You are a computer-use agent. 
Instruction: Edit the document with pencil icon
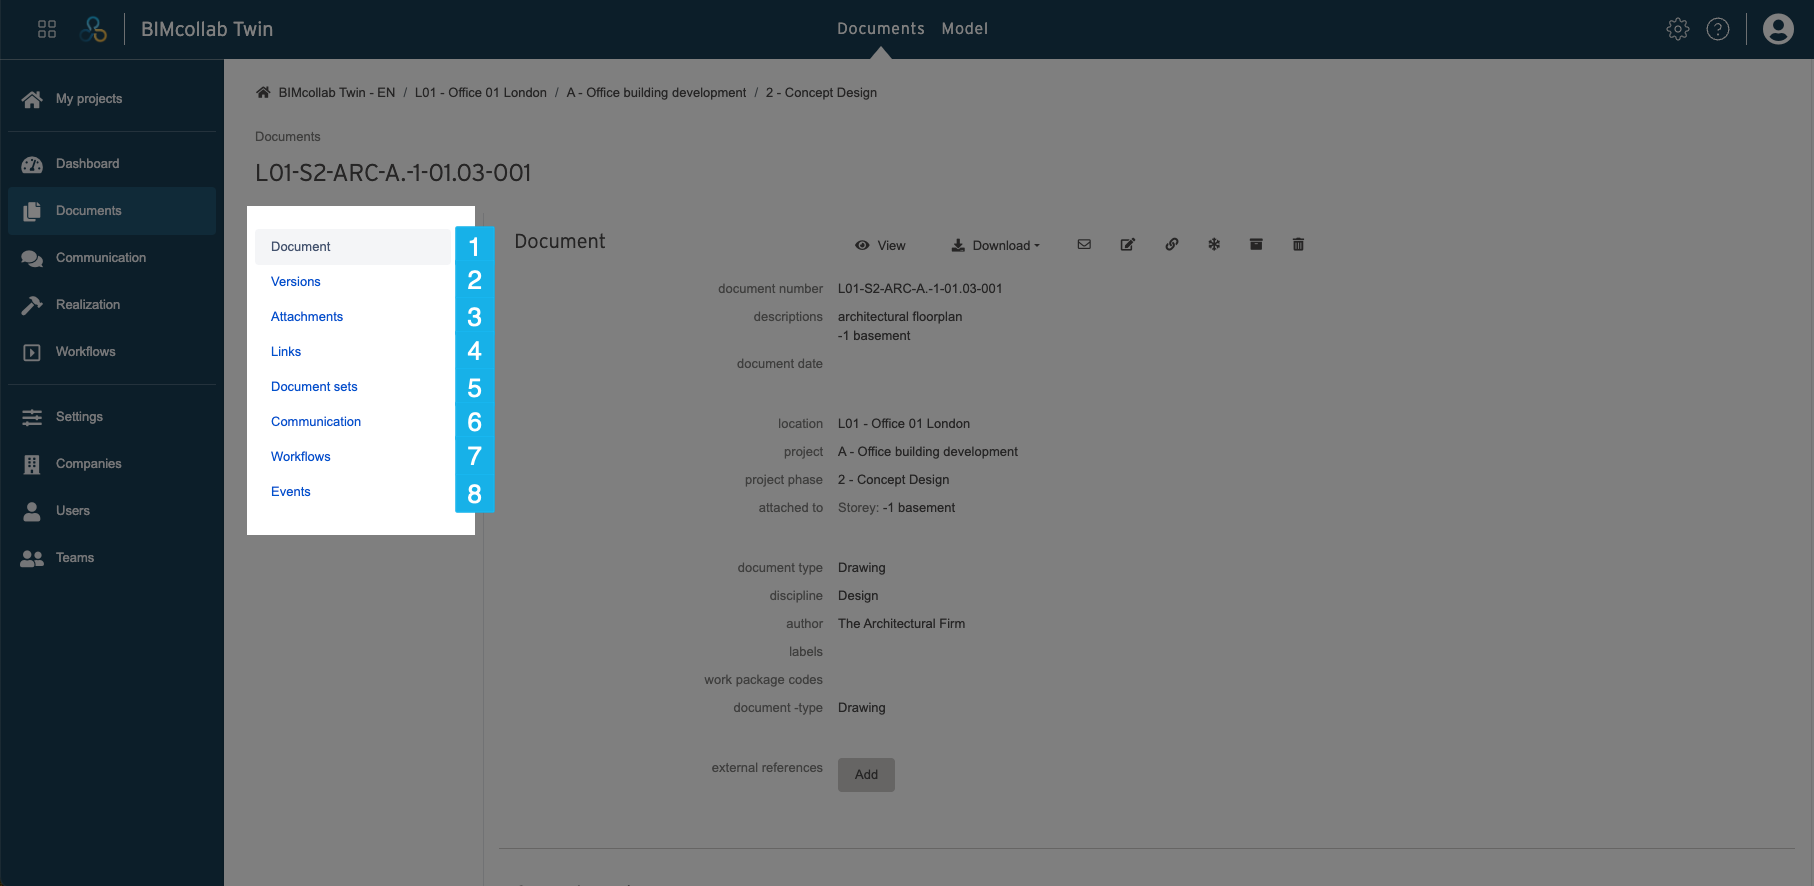point(1128,244)
